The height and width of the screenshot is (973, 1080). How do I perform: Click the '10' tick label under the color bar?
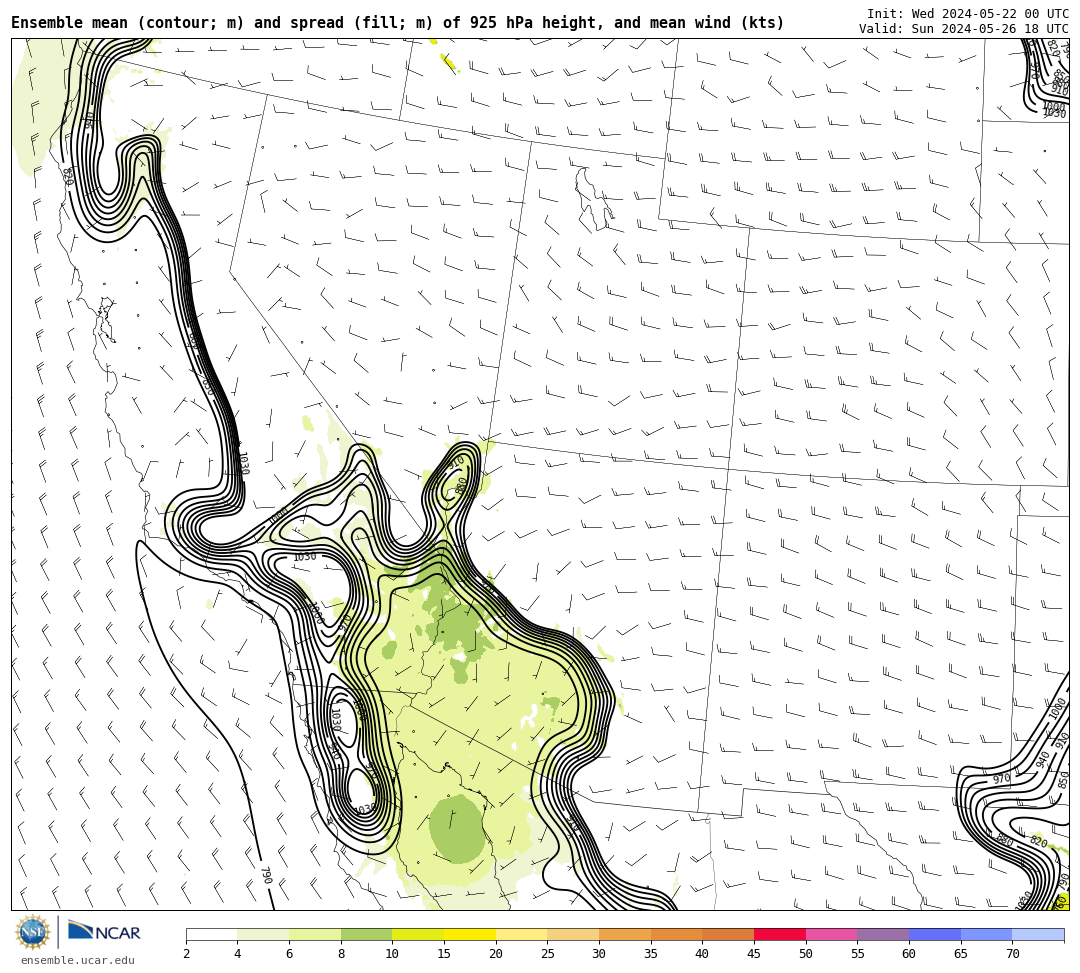point(392,954)
